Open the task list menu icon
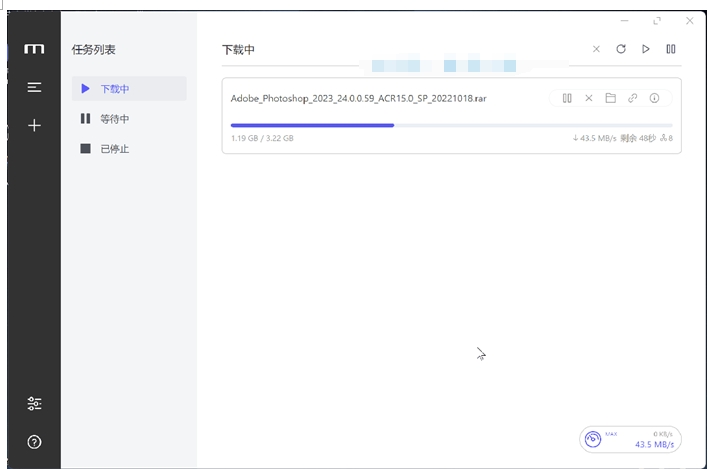Viewport: 710px width, 469px height. coord(34,87)
